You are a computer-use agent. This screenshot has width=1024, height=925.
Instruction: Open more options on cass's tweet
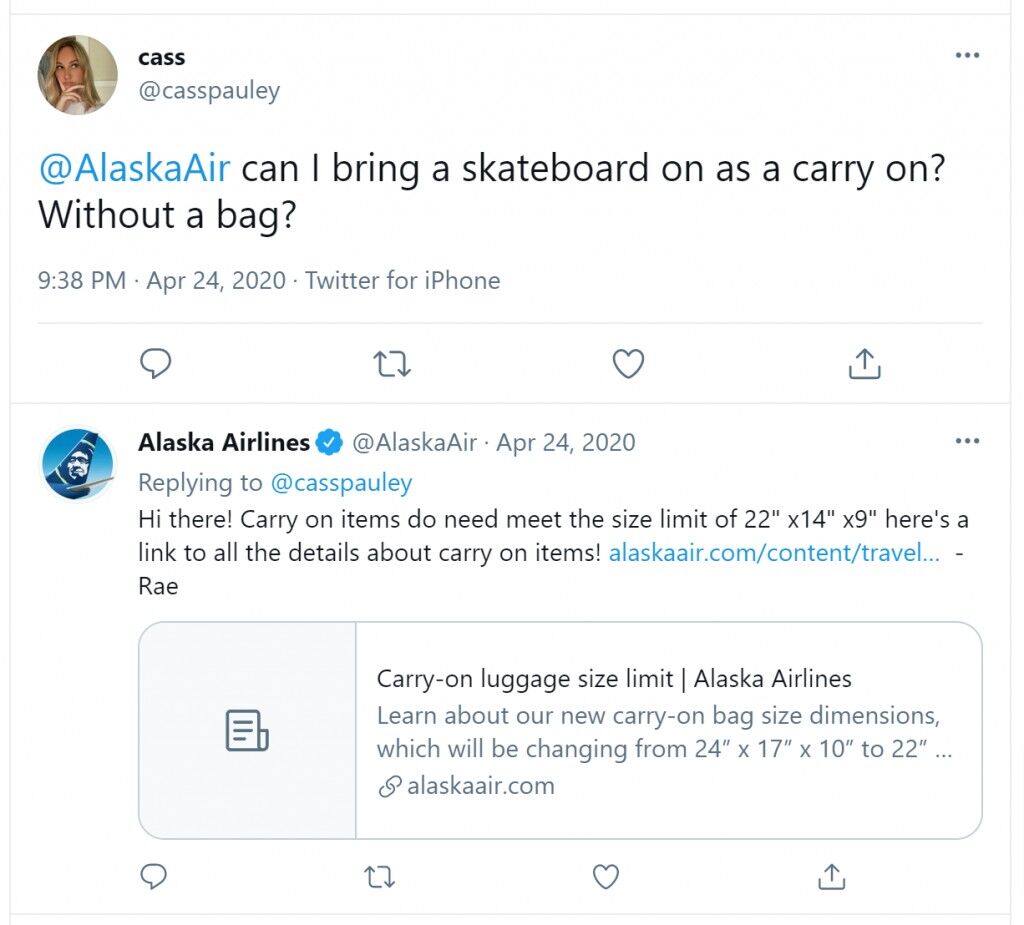pos(967,55)
